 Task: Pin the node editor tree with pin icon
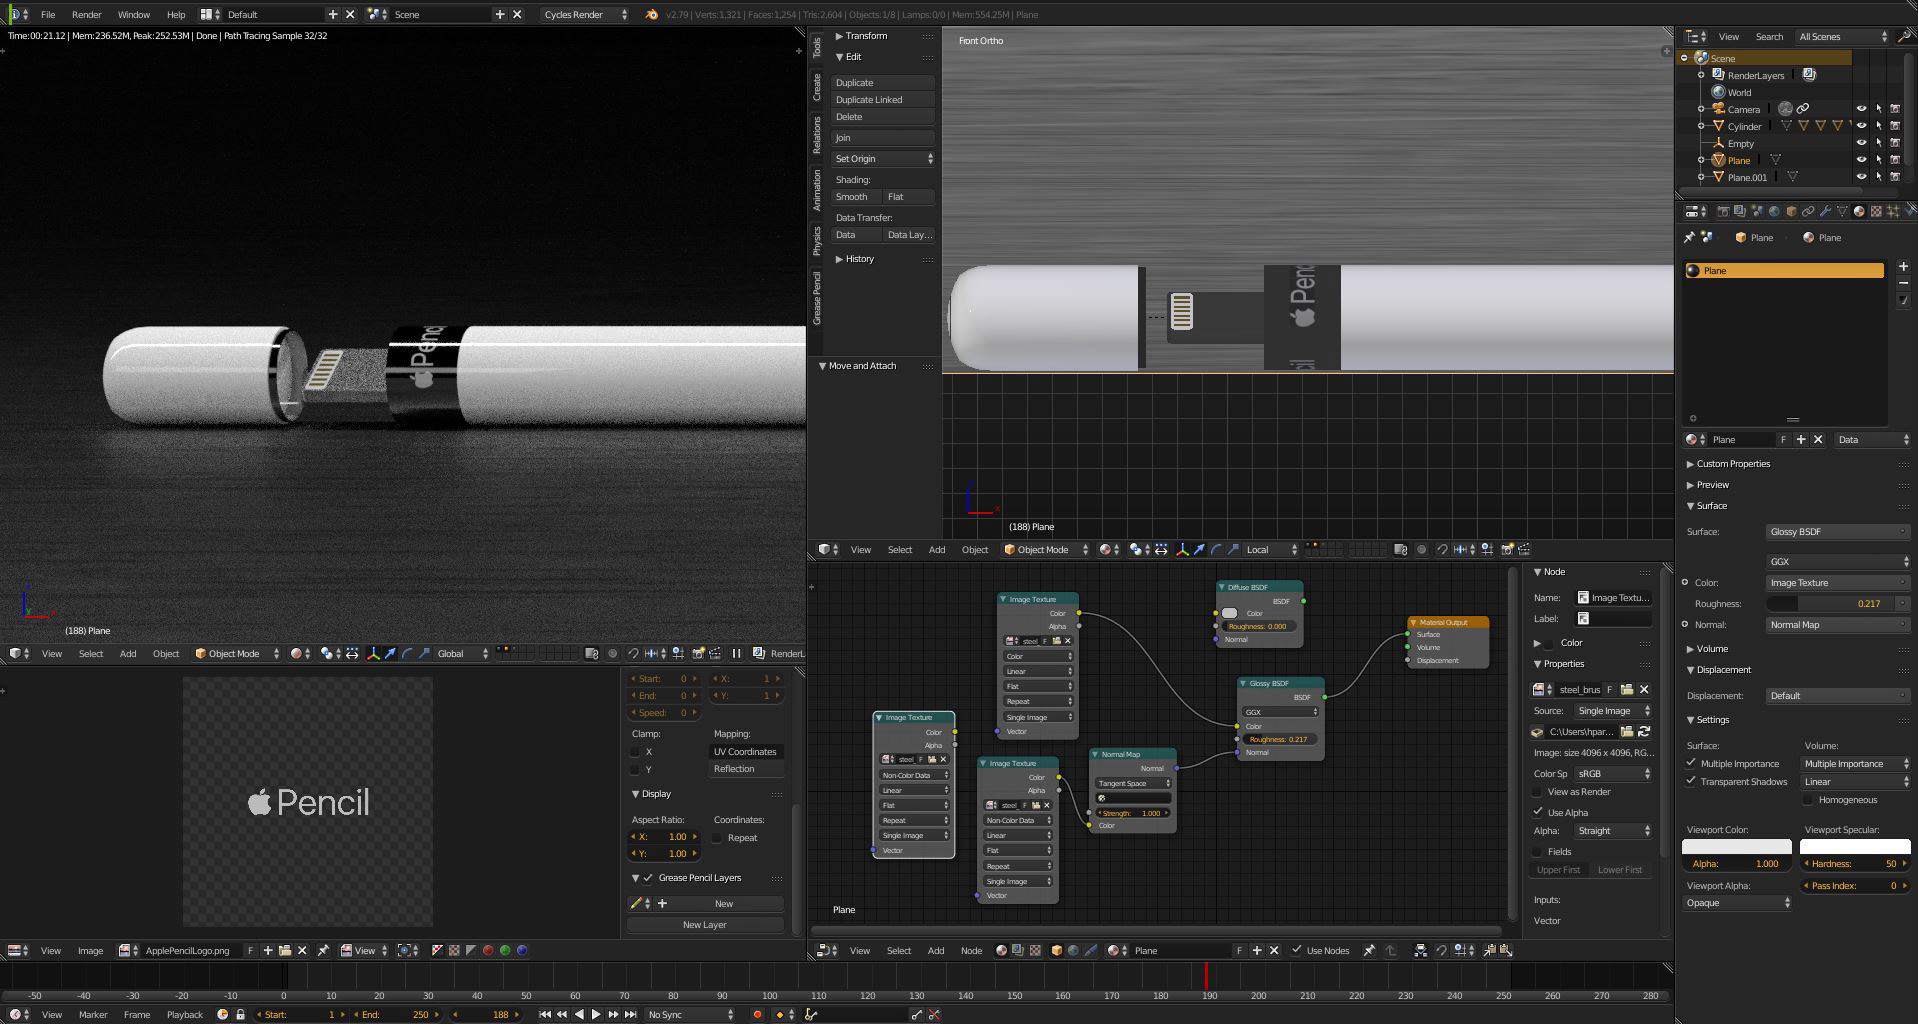pos(1368,950)
